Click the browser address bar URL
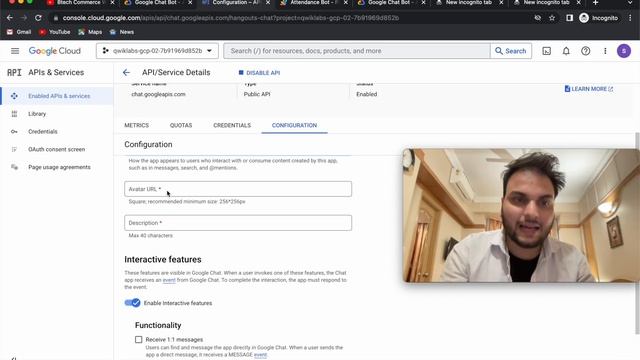Image resolution: width=640 pixels, height=360 pixels. coord(231,18)
